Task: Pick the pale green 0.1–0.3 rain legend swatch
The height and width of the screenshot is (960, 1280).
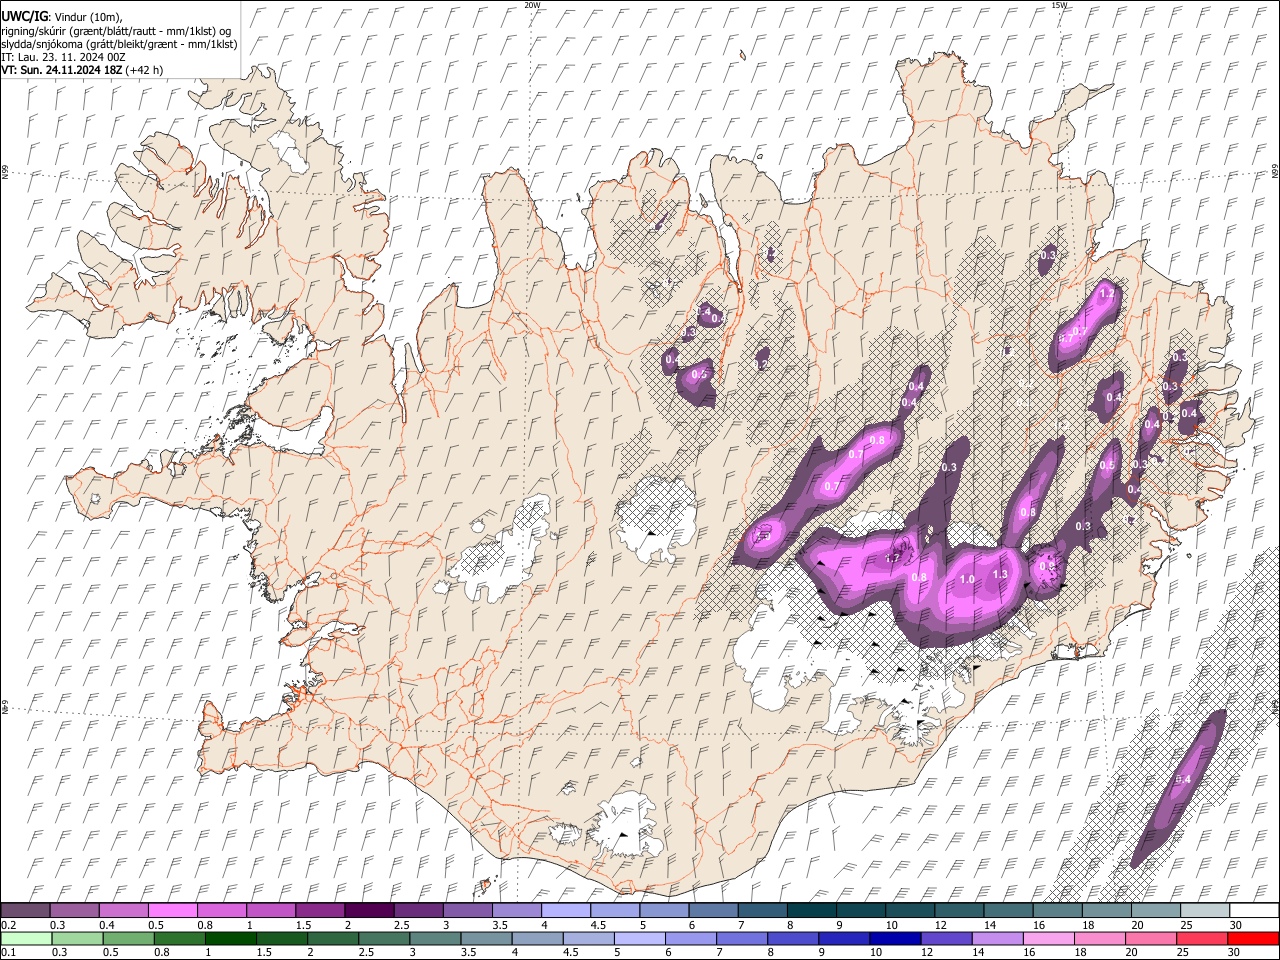Action: [26, 938]
